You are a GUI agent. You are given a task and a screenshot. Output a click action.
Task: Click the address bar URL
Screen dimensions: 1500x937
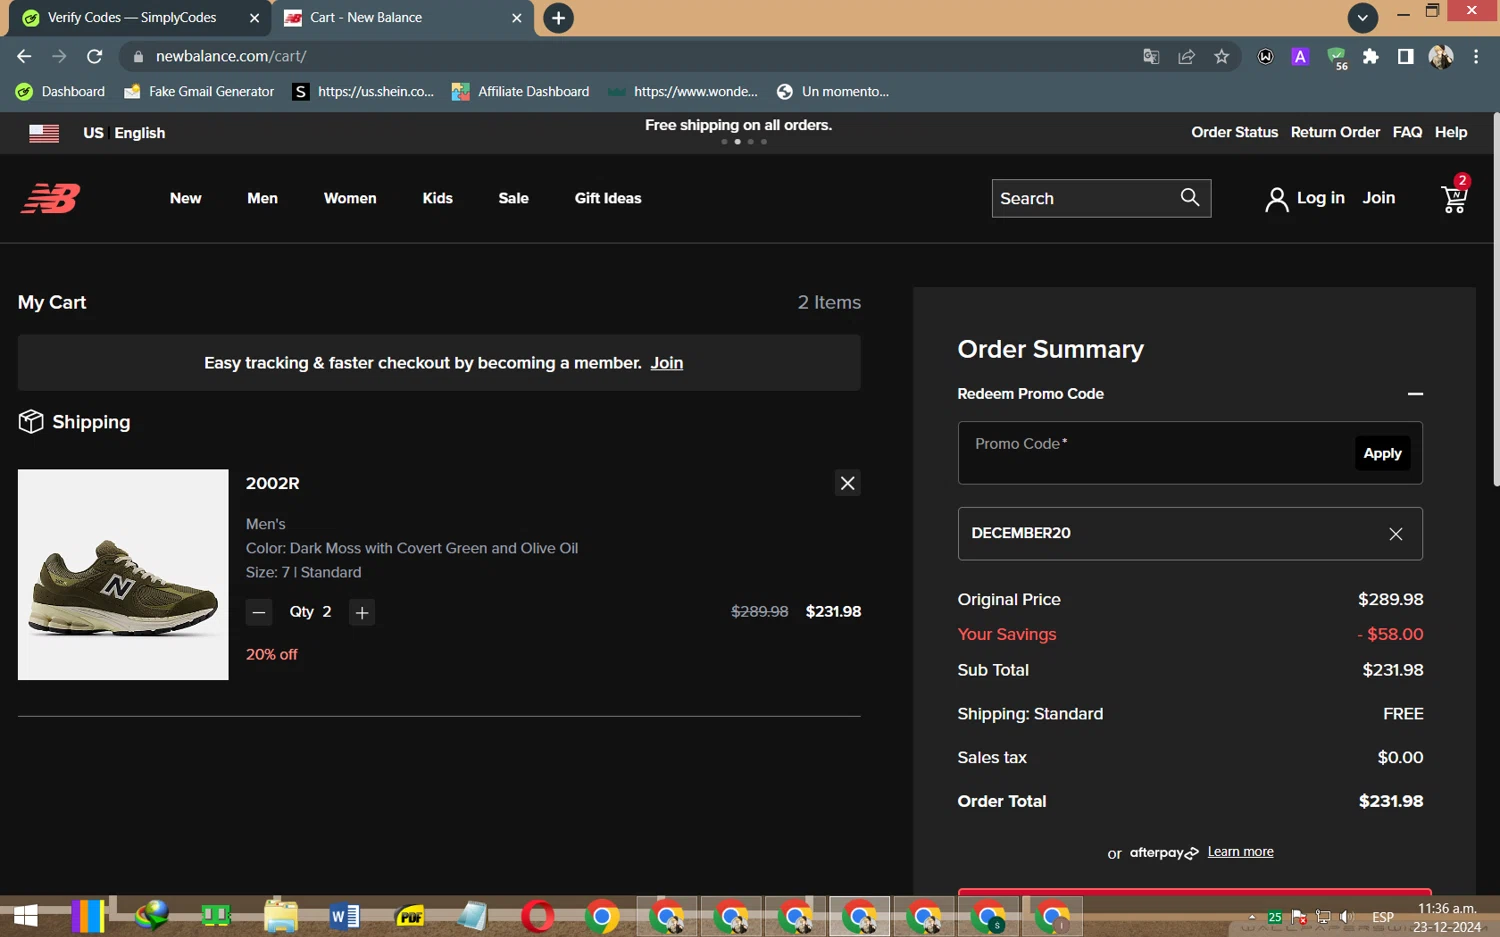click(231, 56)
